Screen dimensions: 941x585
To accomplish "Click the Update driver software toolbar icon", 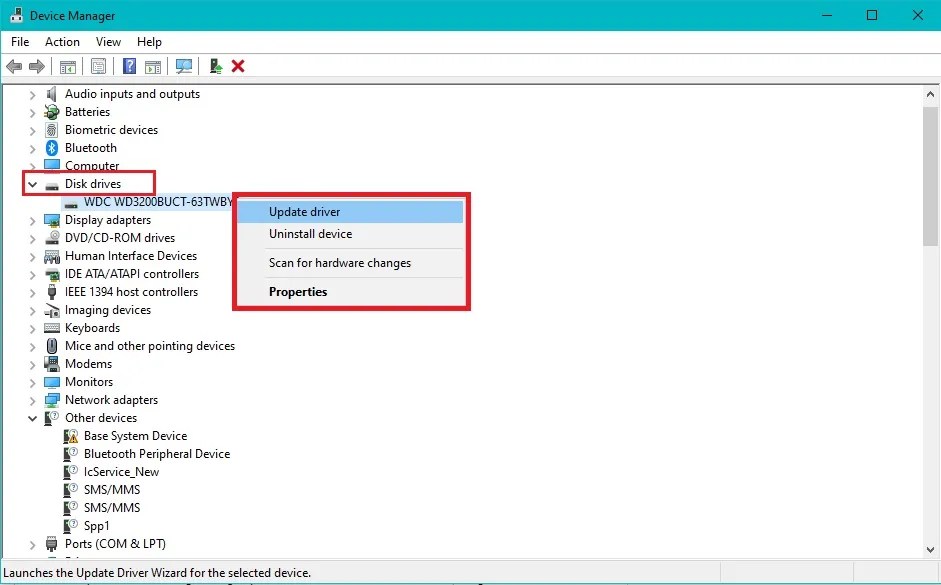I will tap(214, 66).
